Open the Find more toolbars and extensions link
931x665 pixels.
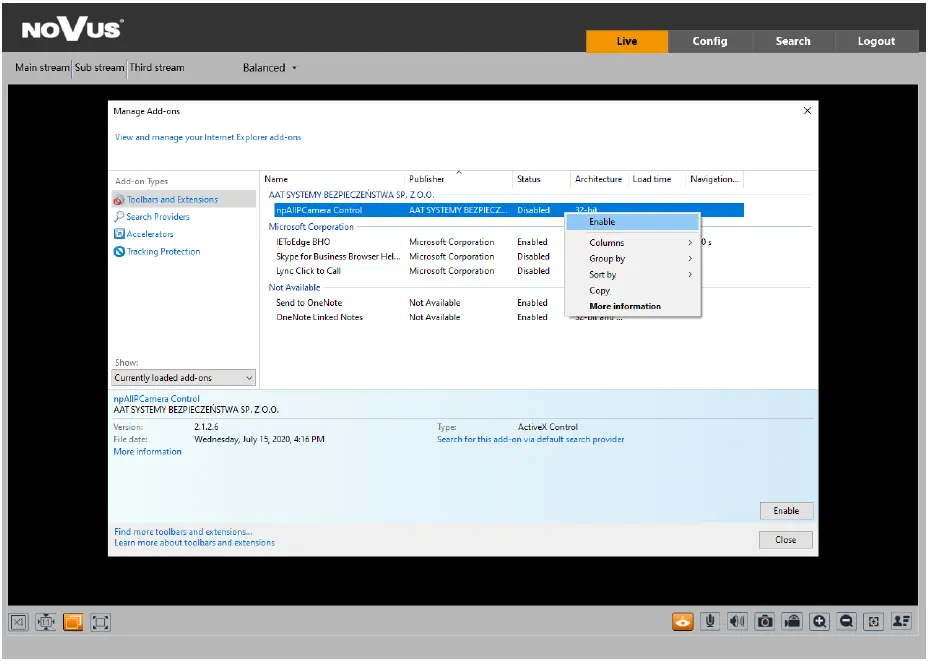click(183, 532)
